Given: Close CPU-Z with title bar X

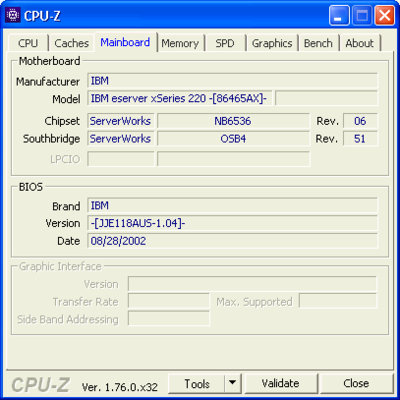Looking at the screenshot, I should [384, 16].
